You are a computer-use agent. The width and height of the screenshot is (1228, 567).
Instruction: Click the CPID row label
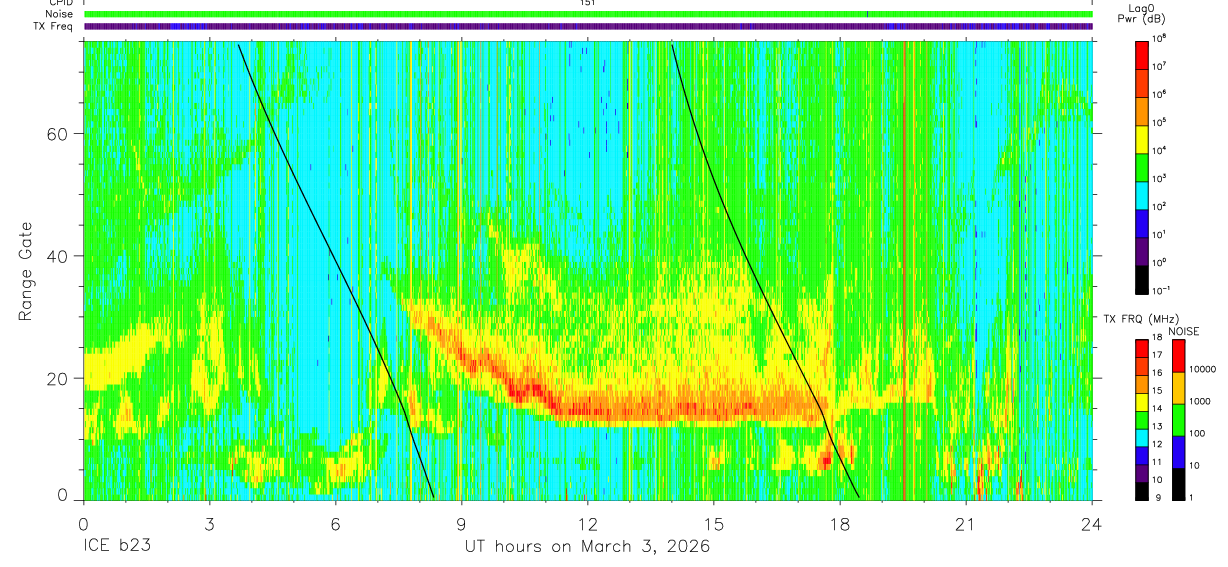click(x=59, y=3)
